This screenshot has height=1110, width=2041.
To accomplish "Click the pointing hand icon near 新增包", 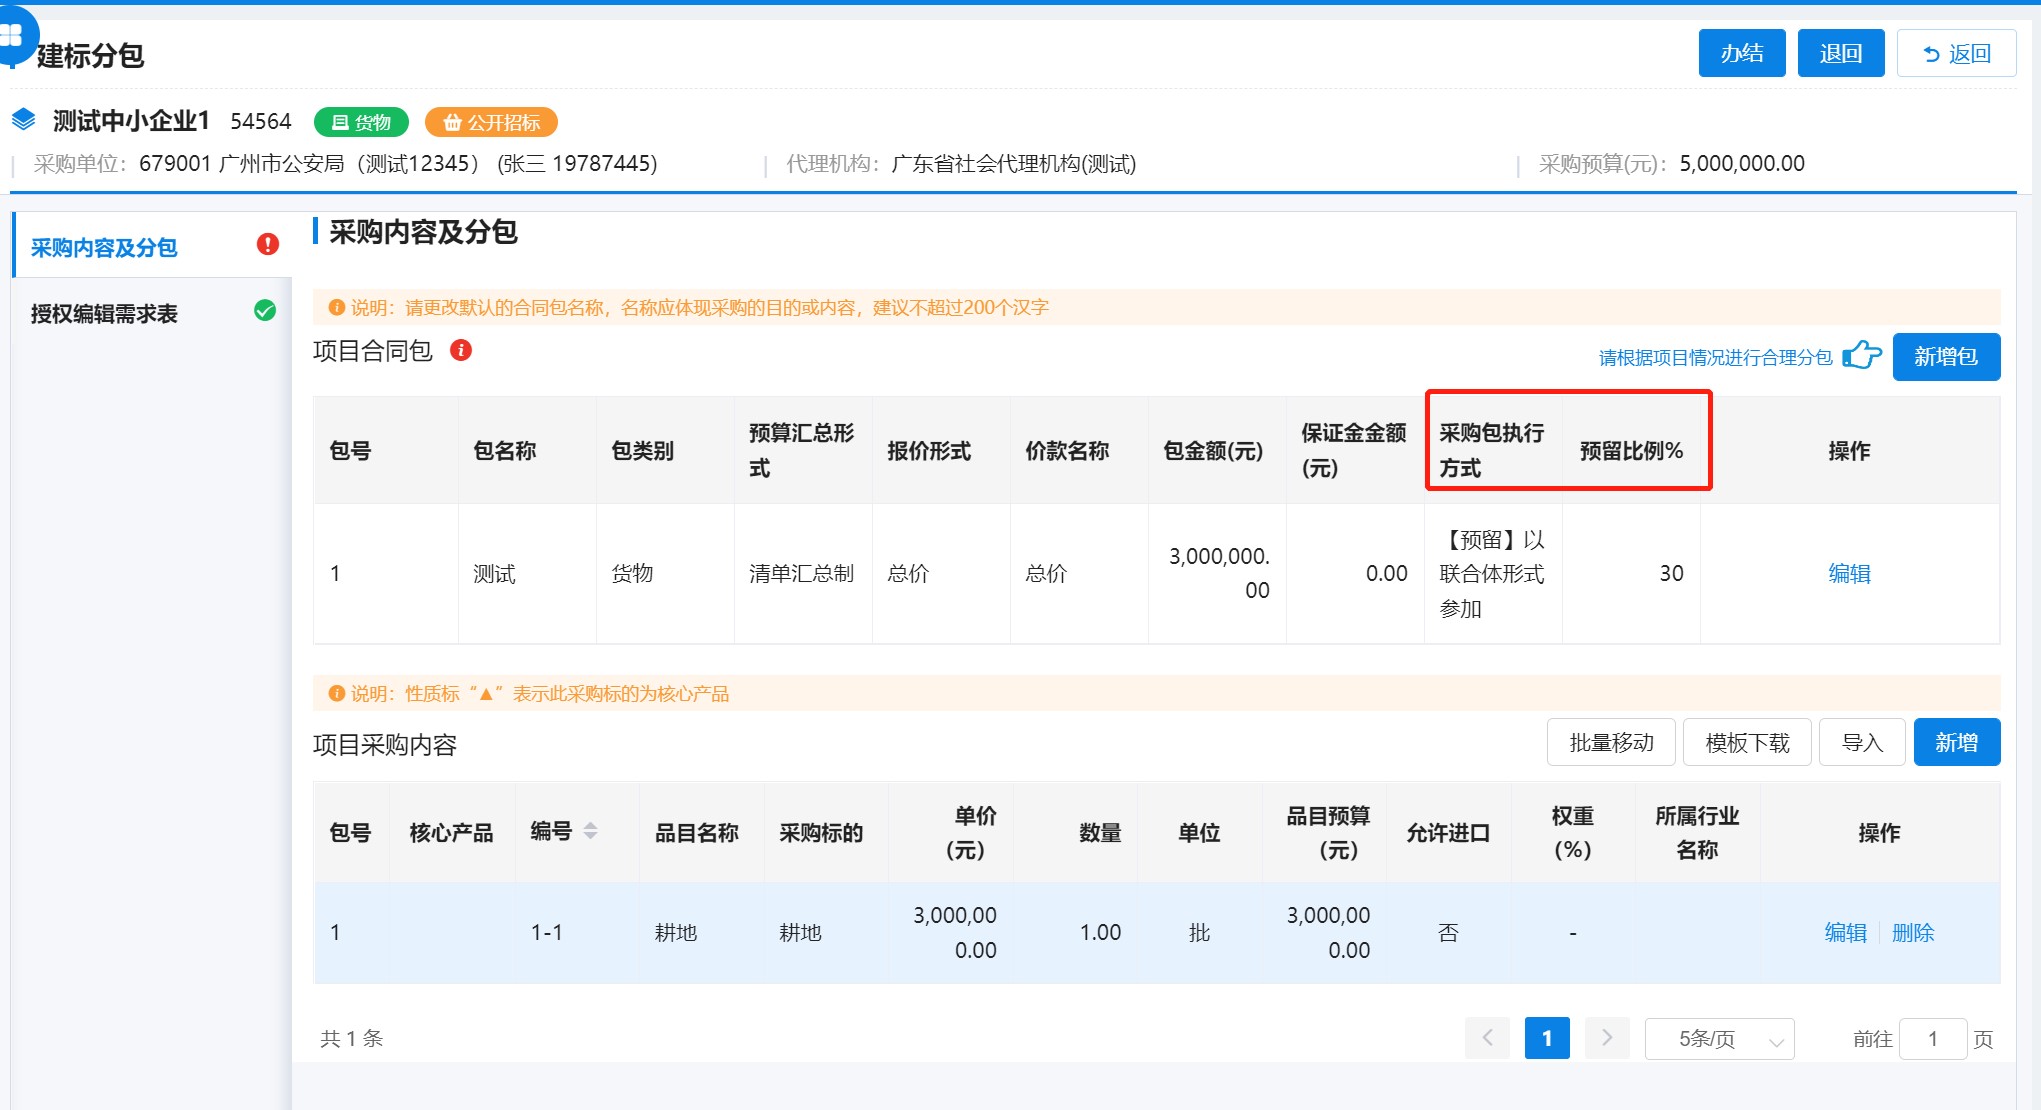I will pyautogui.click(x=1861, y=355).
